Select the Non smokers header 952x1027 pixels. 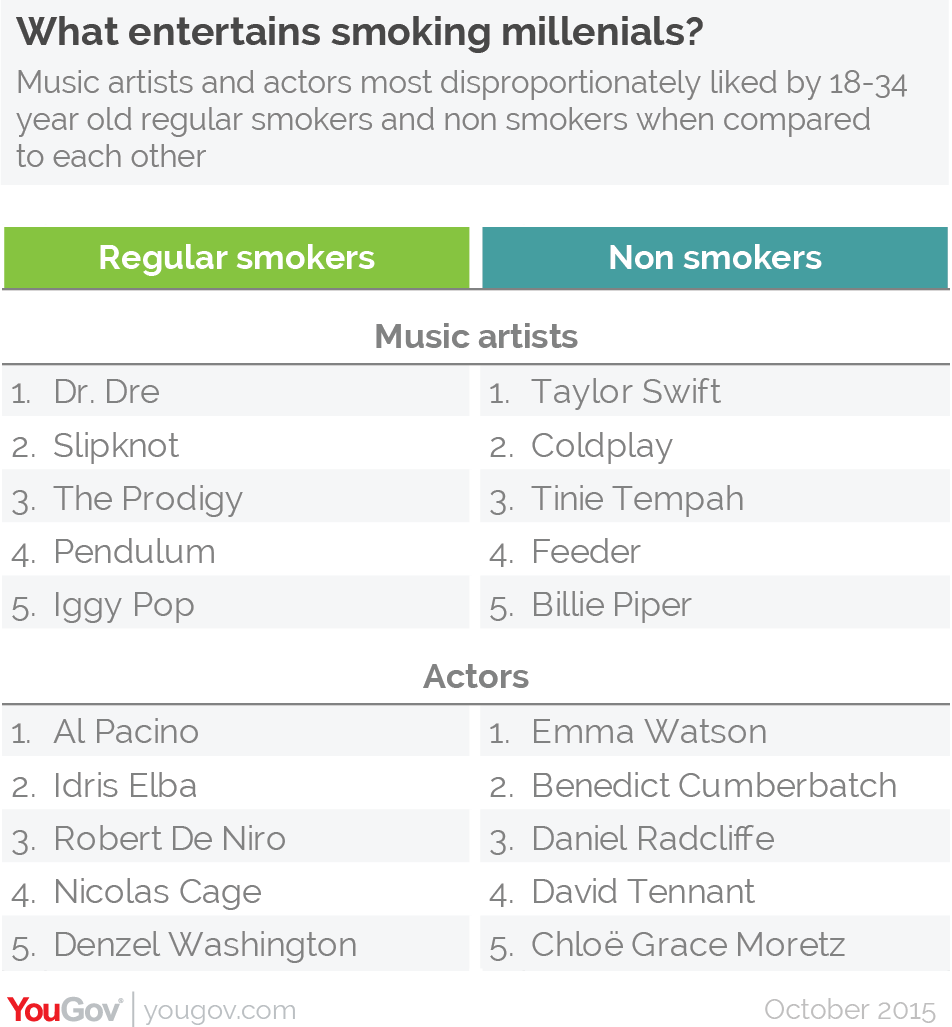click(x=715, y=257)
